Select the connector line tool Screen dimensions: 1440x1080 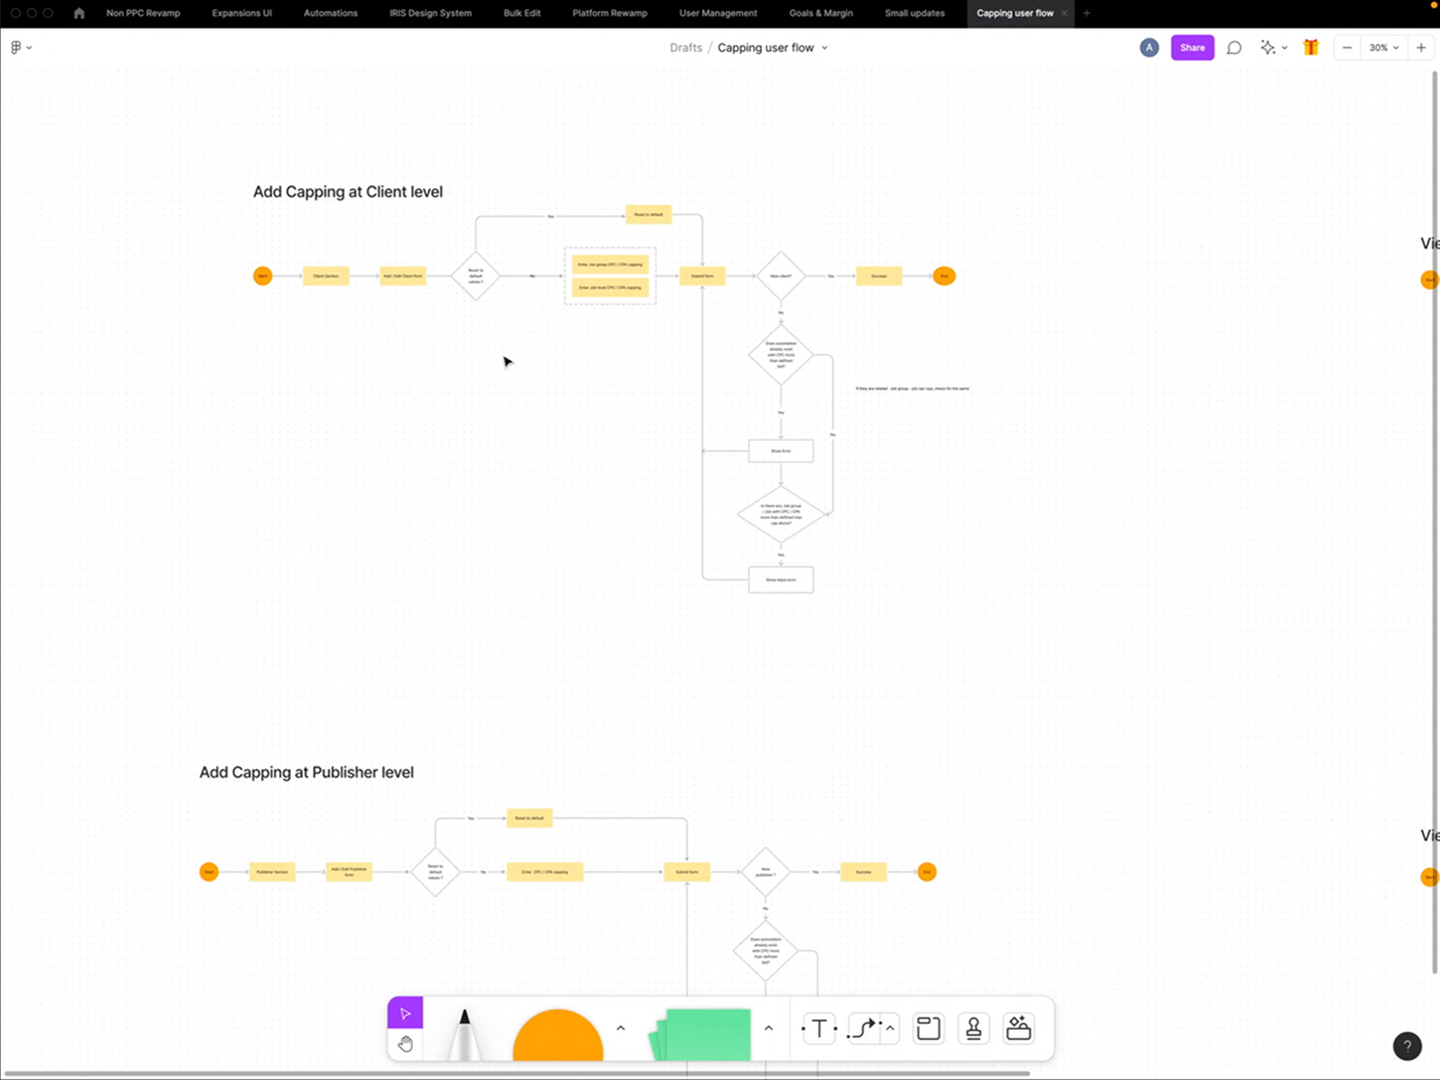(863, 1028)
